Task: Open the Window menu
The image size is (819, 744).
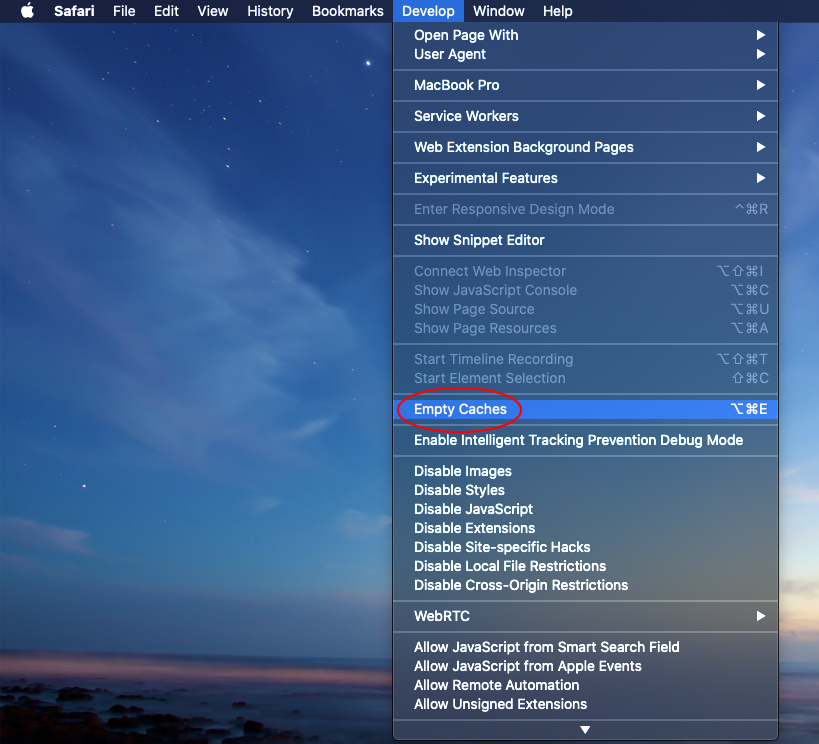Action: click(x=498, y=11)
